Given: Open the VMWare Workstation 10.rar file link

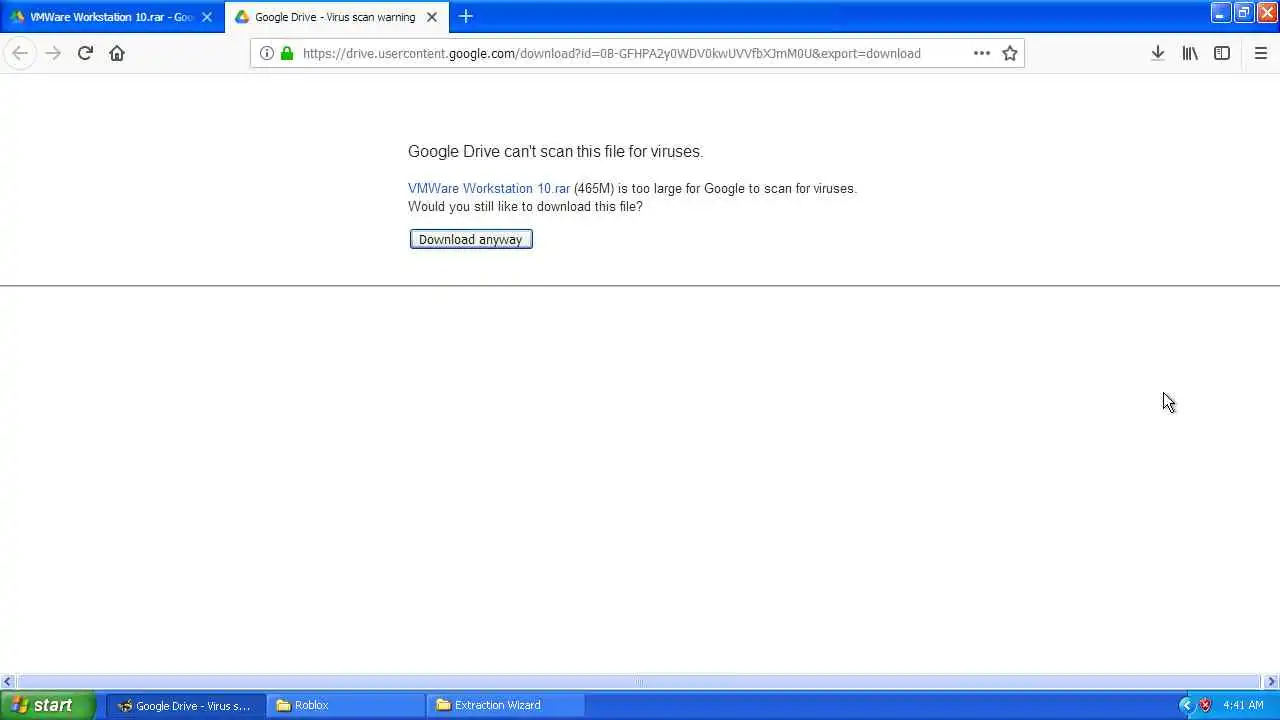Looking at the screenshot, I should tap(489, 188).
